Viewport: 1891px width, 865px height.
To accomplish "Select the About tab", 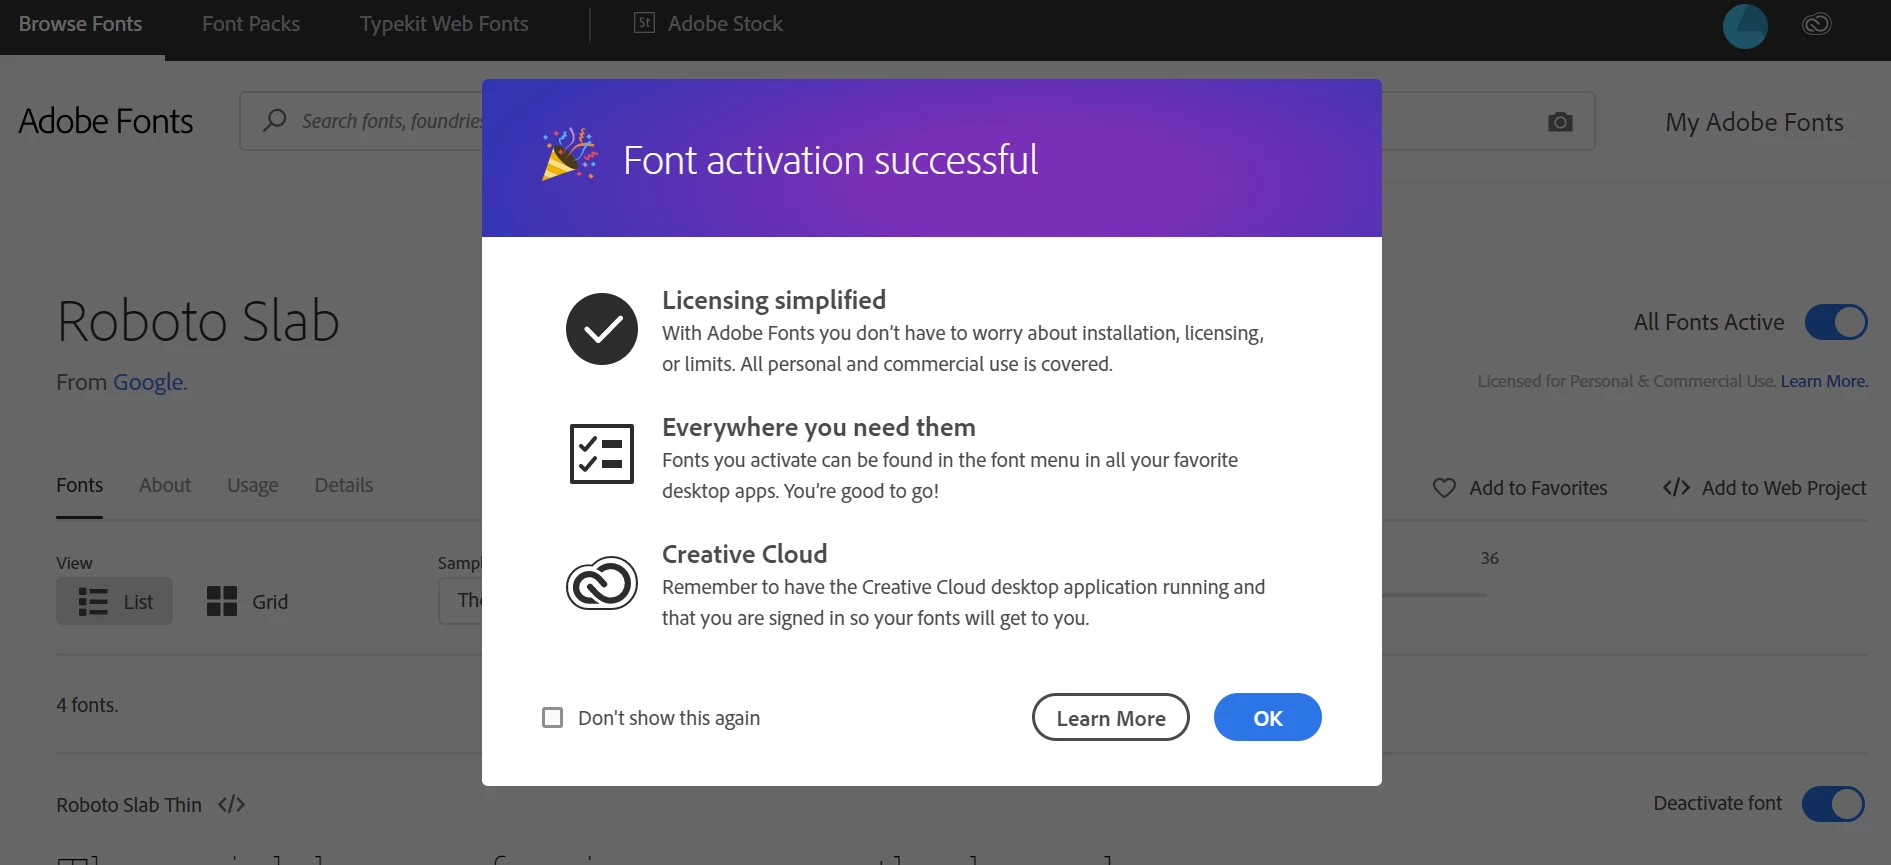I will pos(165,485).
